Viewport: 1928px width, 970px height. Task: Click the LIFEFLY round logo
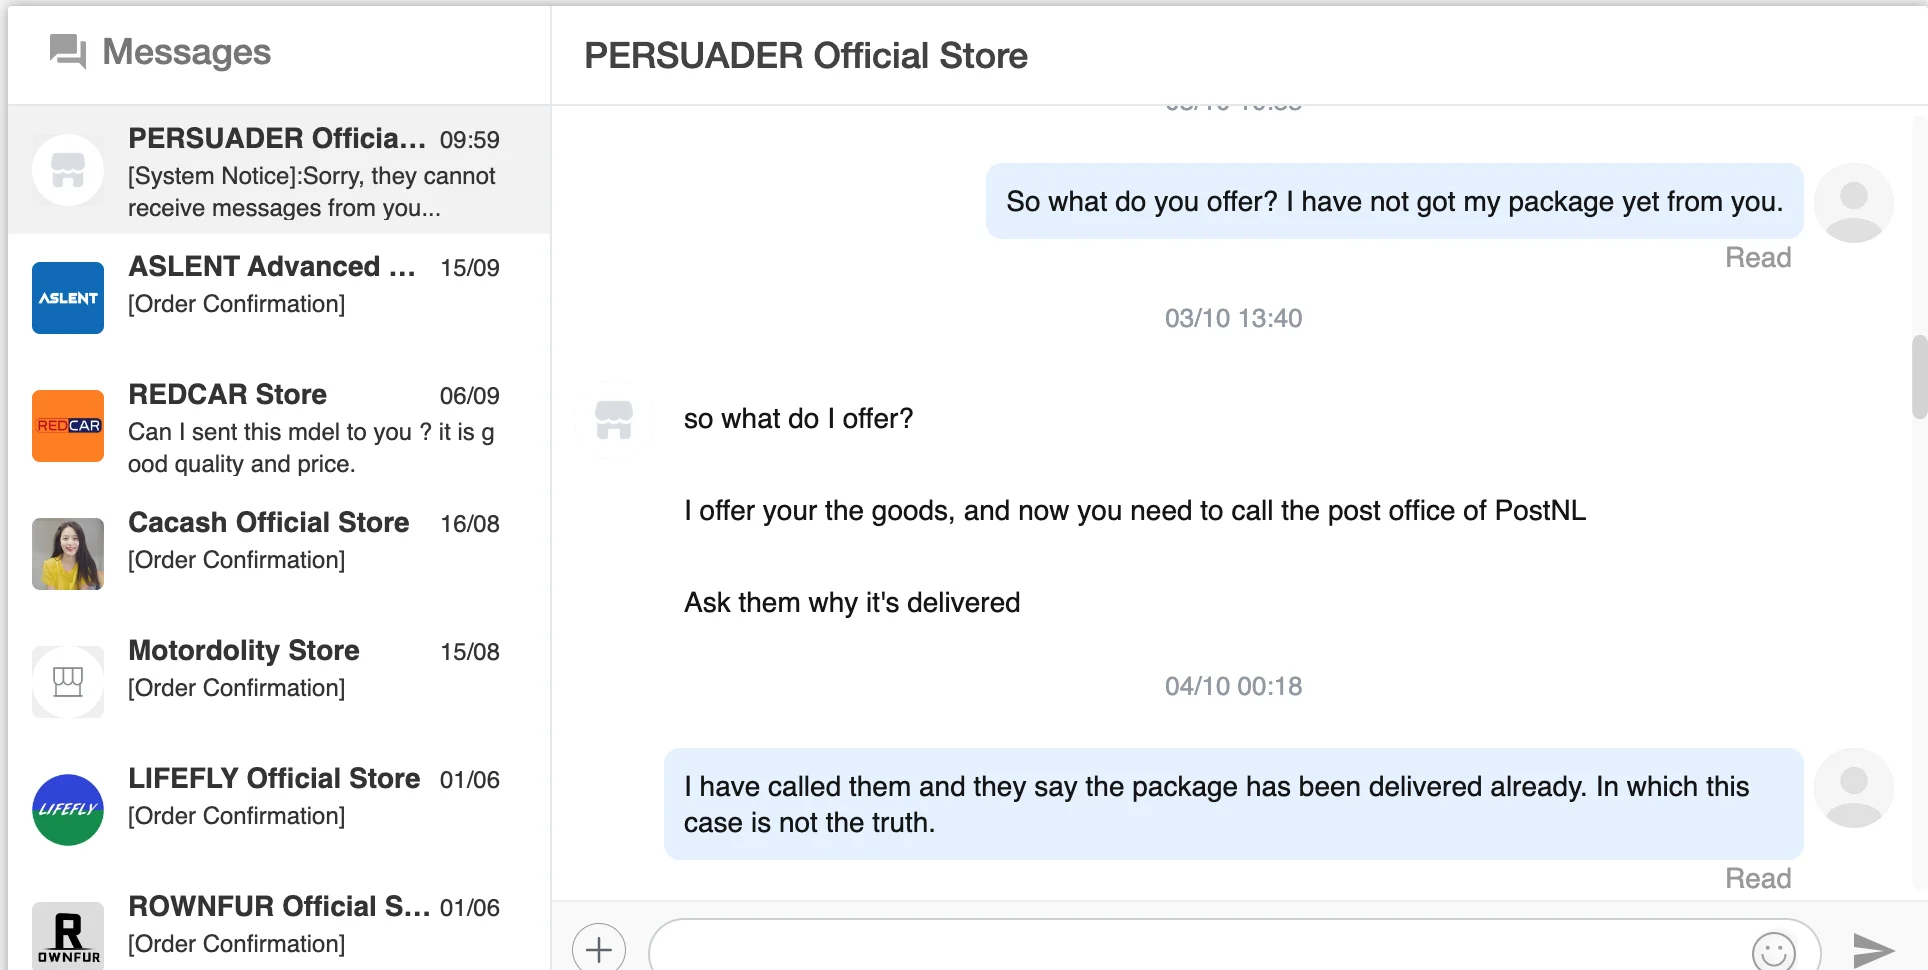[x=68, y=809]
